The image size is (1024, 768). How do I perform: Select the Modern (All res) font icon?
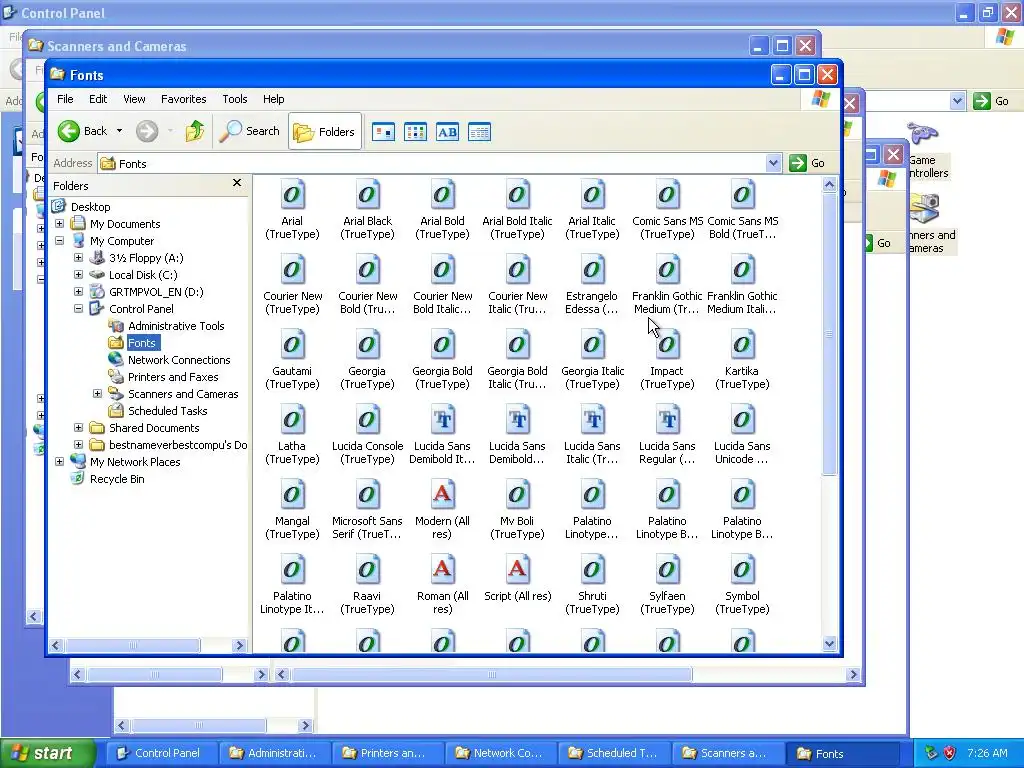(x=442, y=495)
